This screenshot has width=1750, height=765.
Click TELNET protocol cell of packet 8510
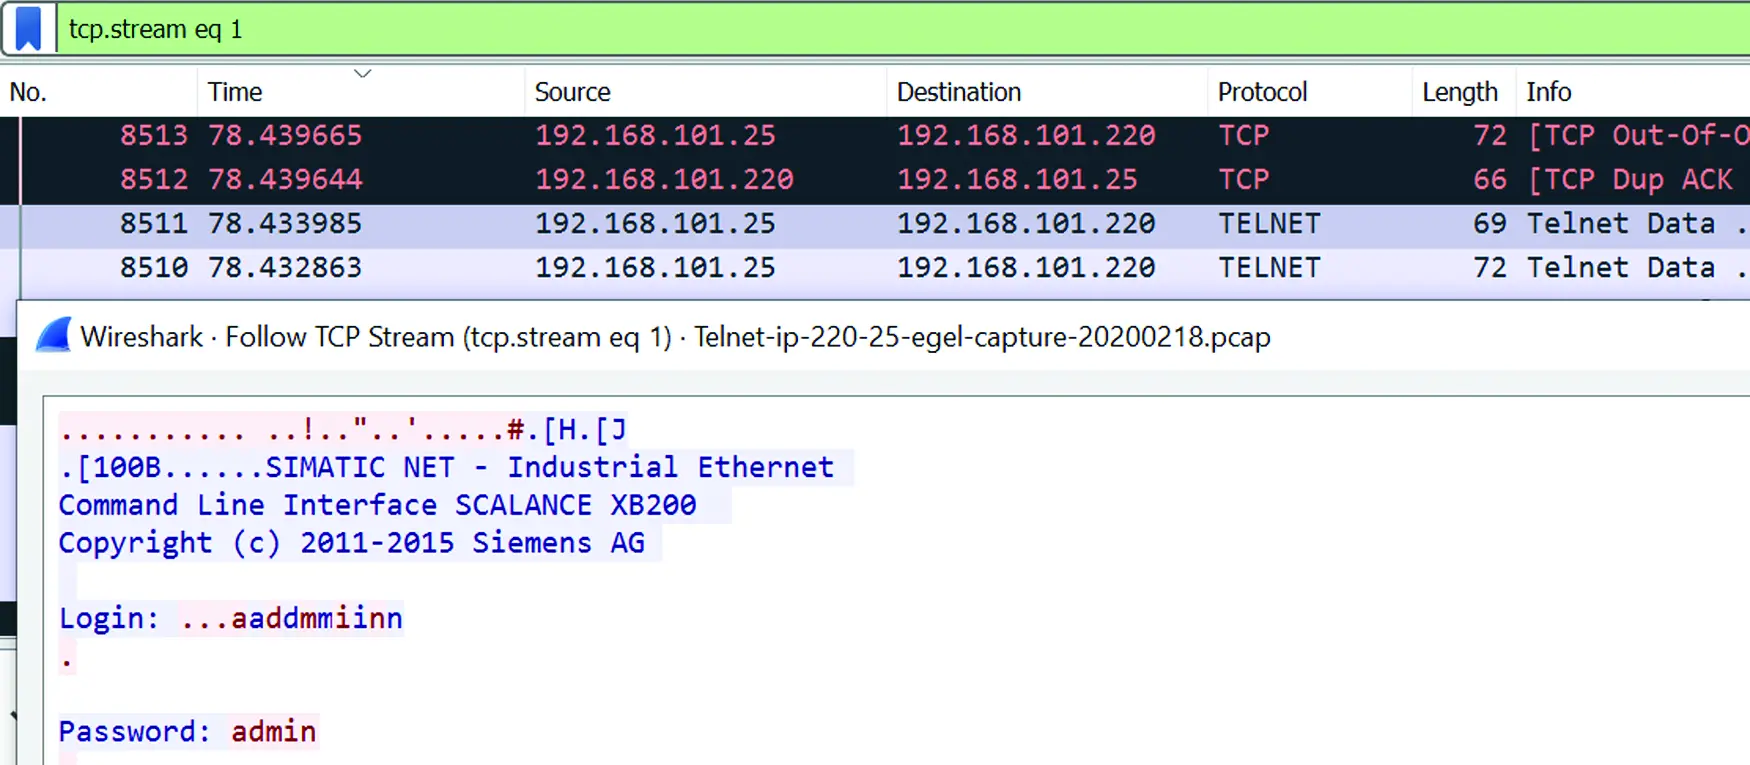click(1269, 267)
